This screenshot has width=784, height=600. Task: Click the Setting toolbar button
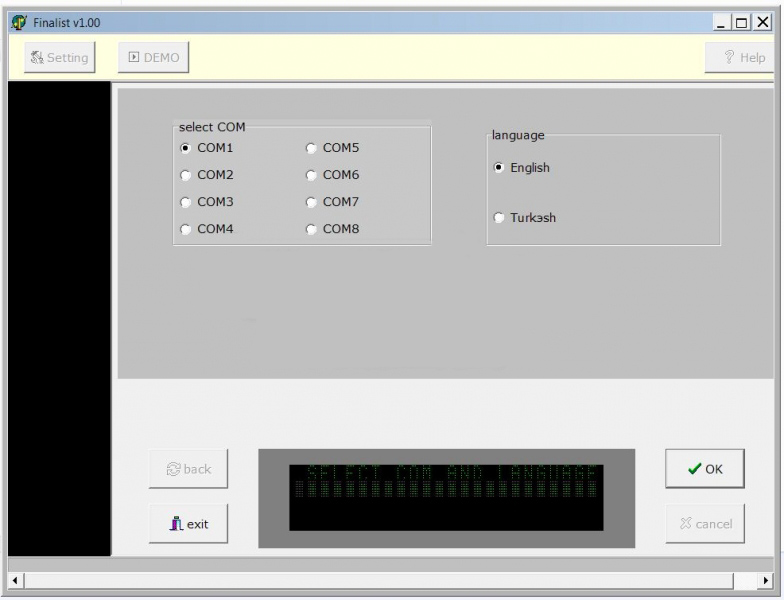pyautogui.click(x=59, y=58)
